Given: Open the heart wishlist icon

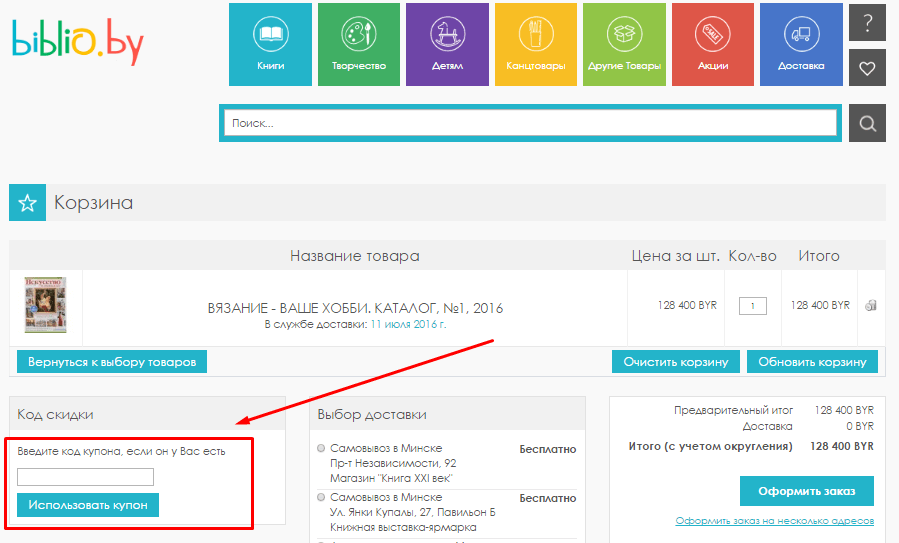Looking at the screenshot, I should click(867, 68).
